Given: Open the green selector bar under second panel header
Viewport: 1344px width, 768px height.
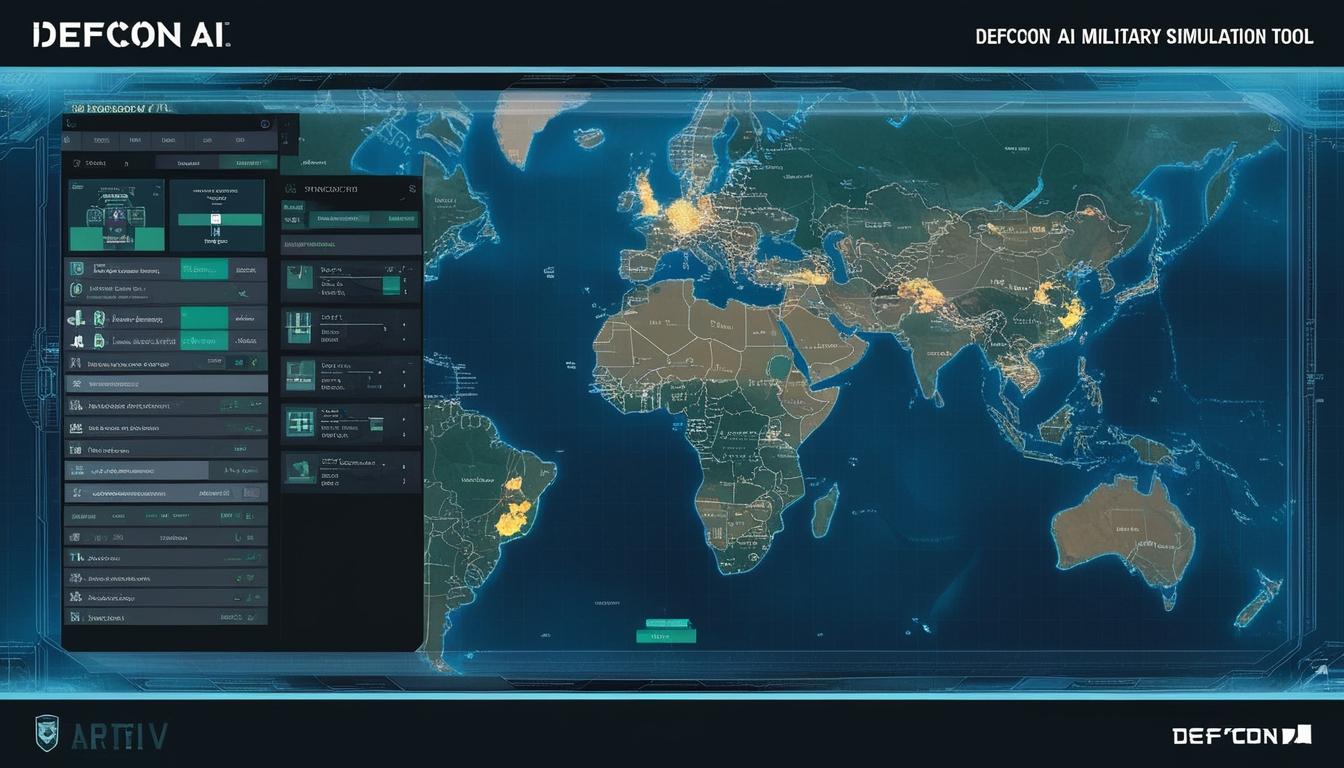Looking at the screenshot, I should click(338, 218).
